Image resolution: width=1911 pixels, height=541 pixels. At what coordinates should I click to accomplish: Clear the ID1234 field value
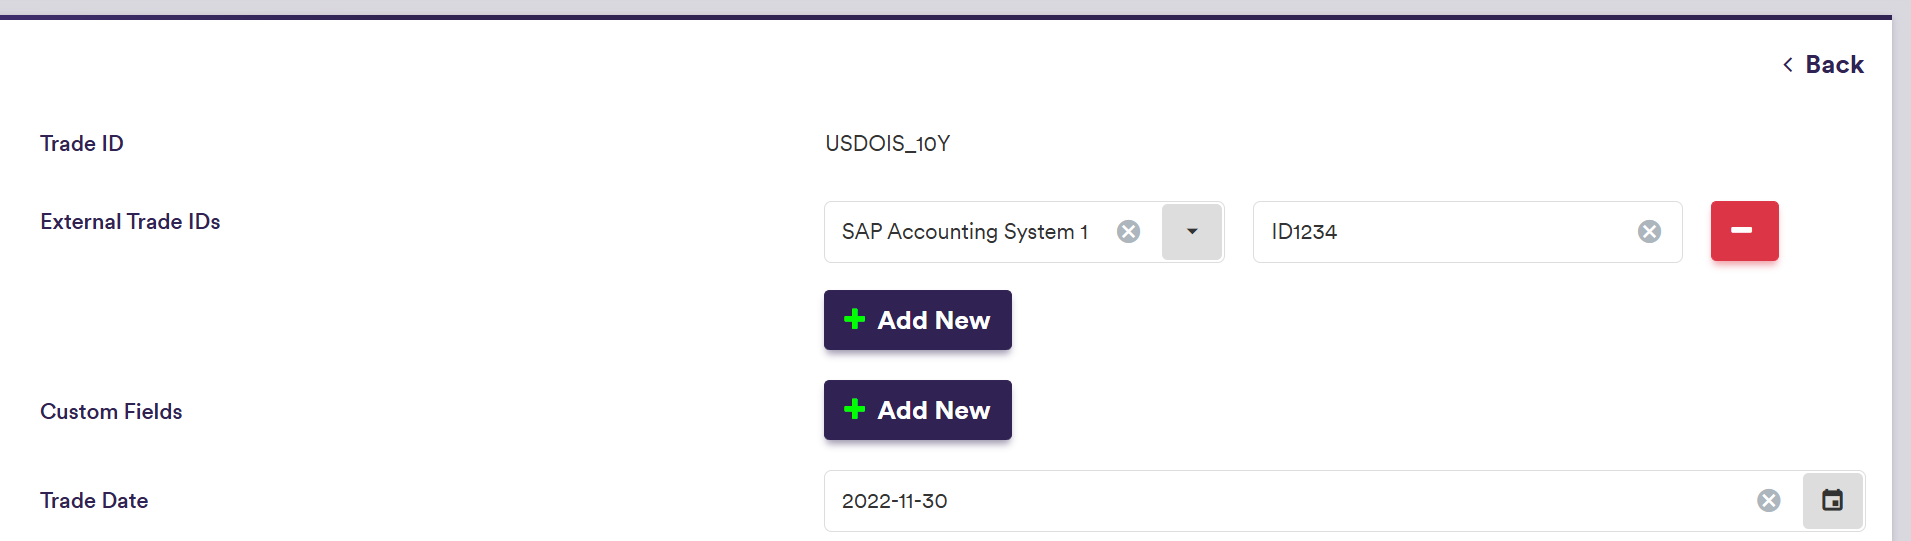(1649, 232)
